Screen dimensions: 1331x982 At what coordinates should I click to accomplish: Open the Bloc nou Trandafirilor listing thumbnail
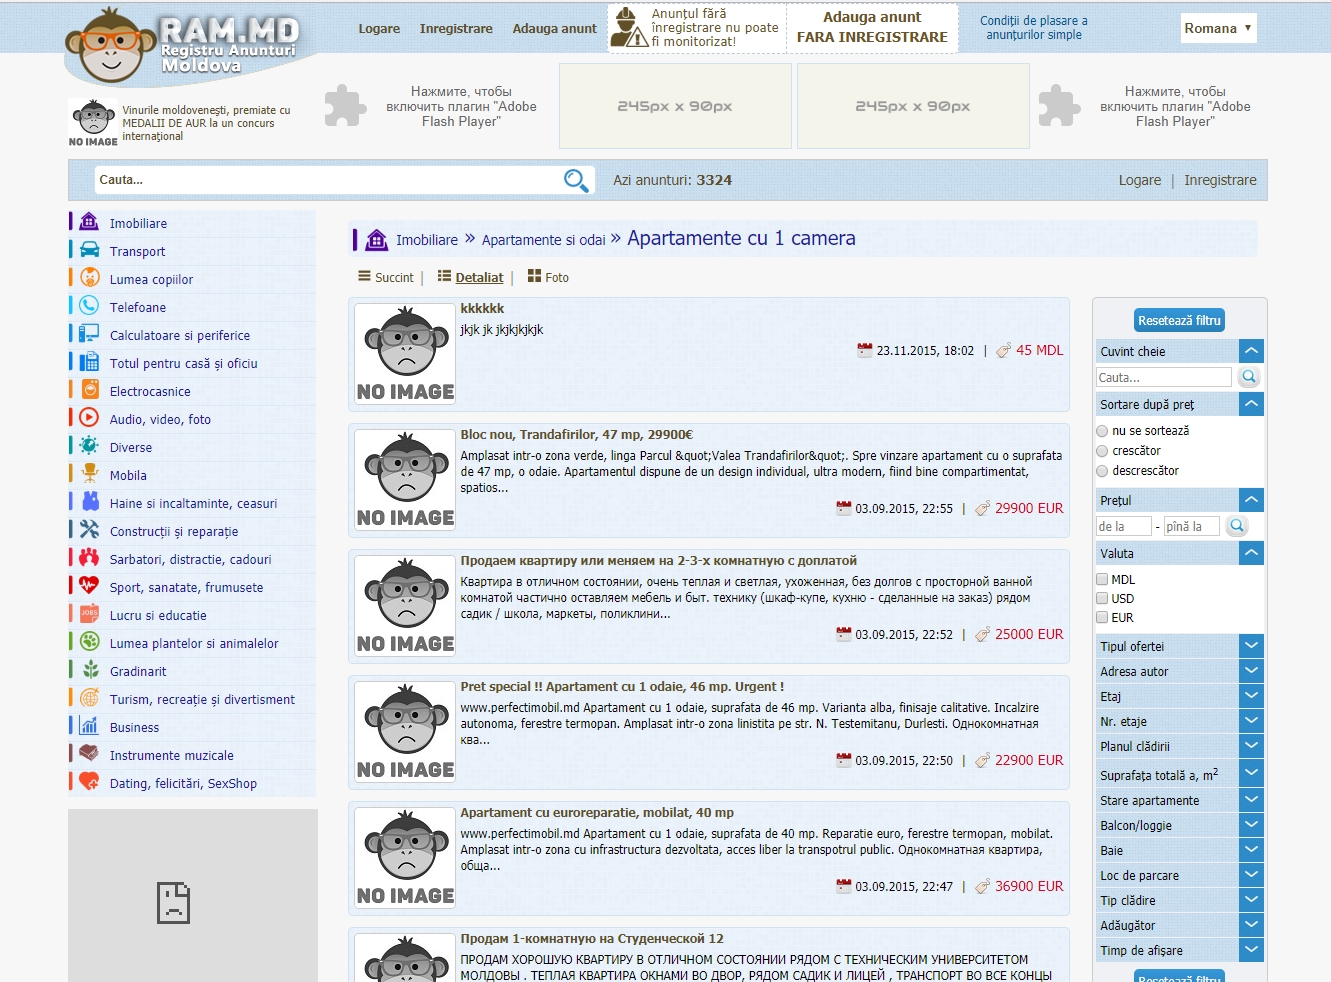tap(405, 480)
